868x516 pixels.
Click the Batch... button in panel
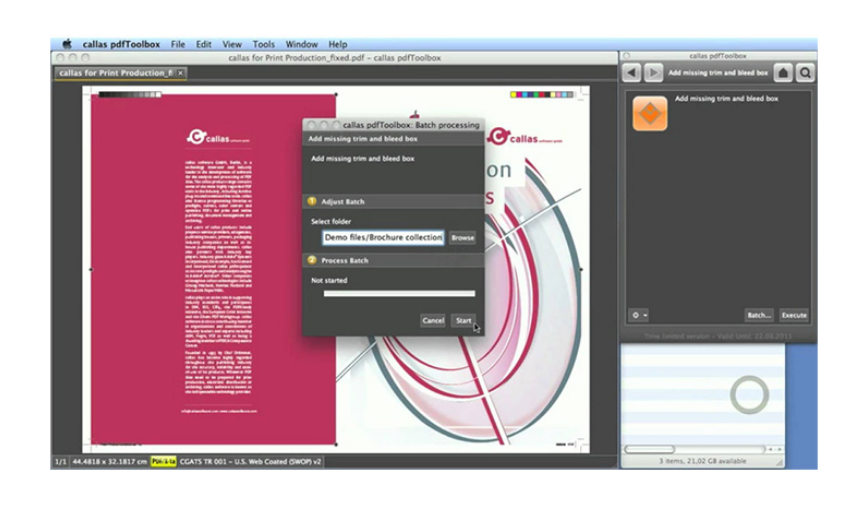pos(759,315)
